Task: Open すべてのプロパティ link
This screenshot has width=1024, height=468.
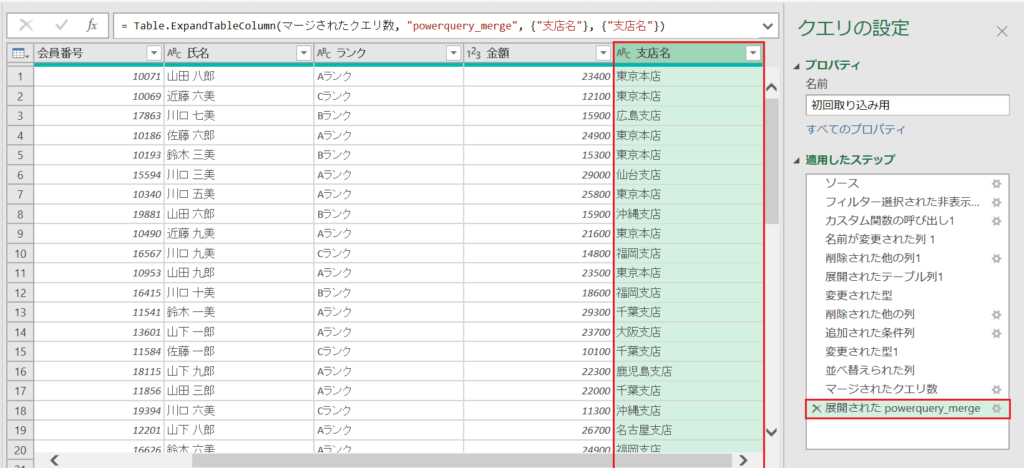Action: tap(856, 129)
